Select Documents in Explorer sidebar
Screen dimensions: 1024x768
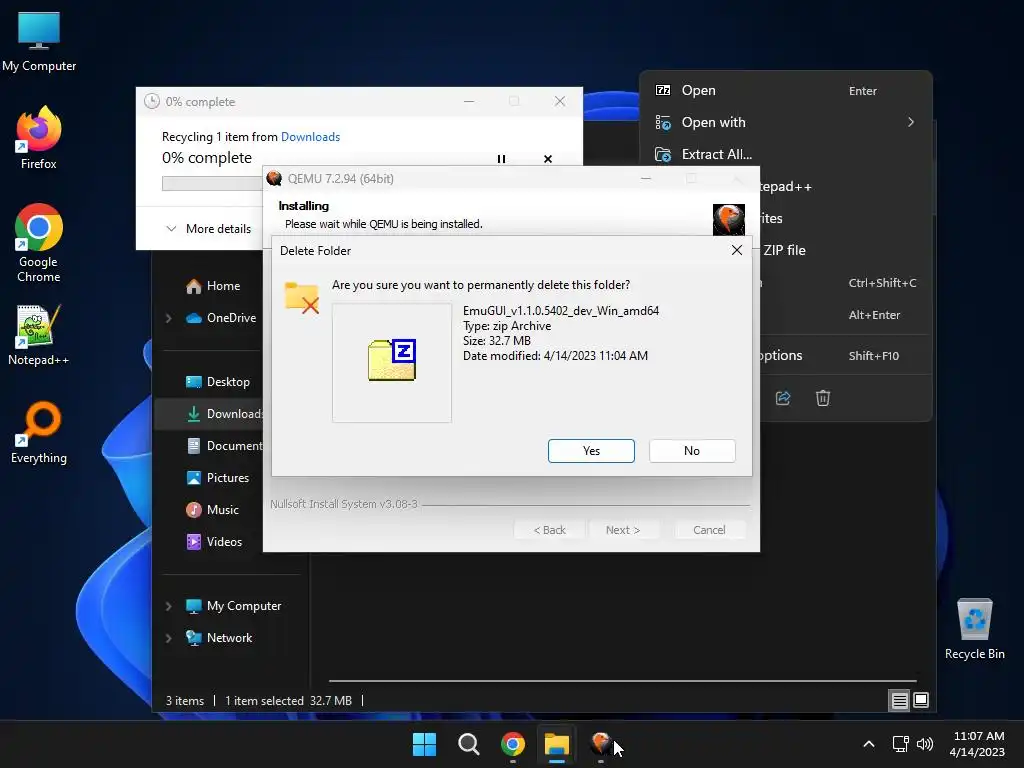[x=224, y=446]
